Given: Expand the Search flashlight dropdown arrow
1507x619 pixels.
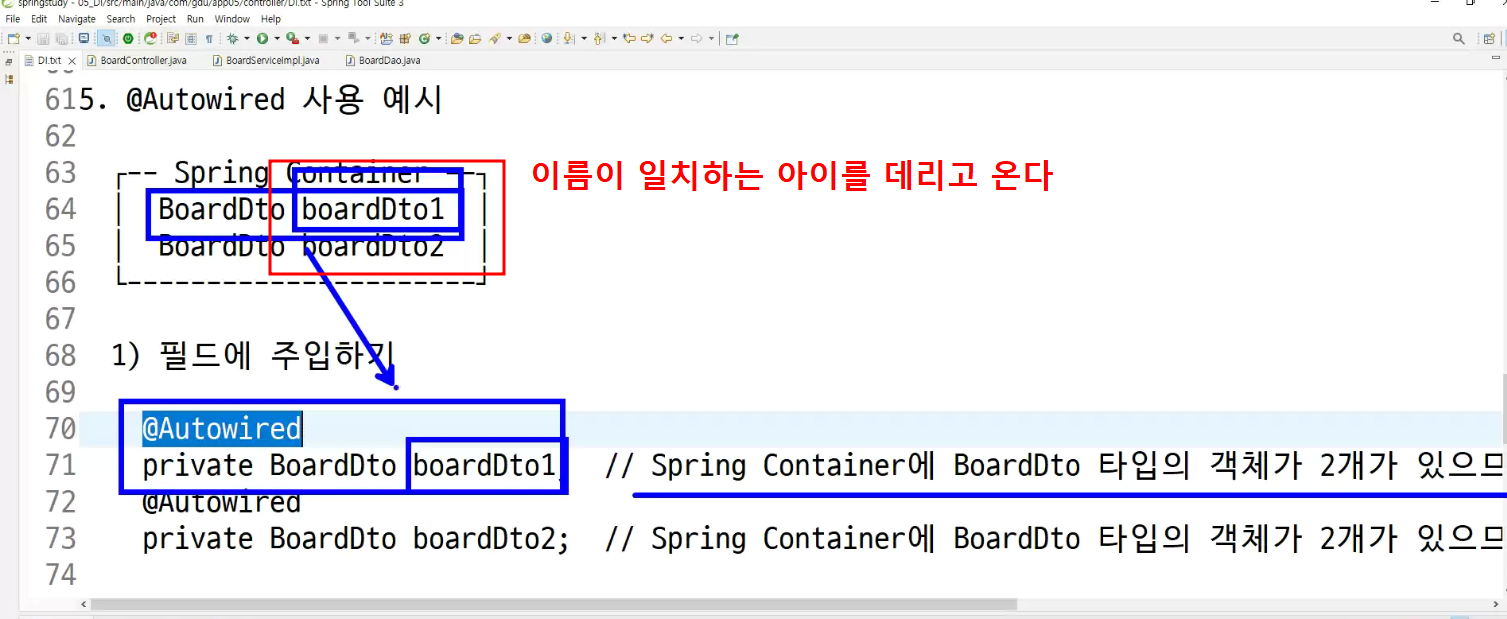Looking at the screenshot, I should click(x=509, y=39).
